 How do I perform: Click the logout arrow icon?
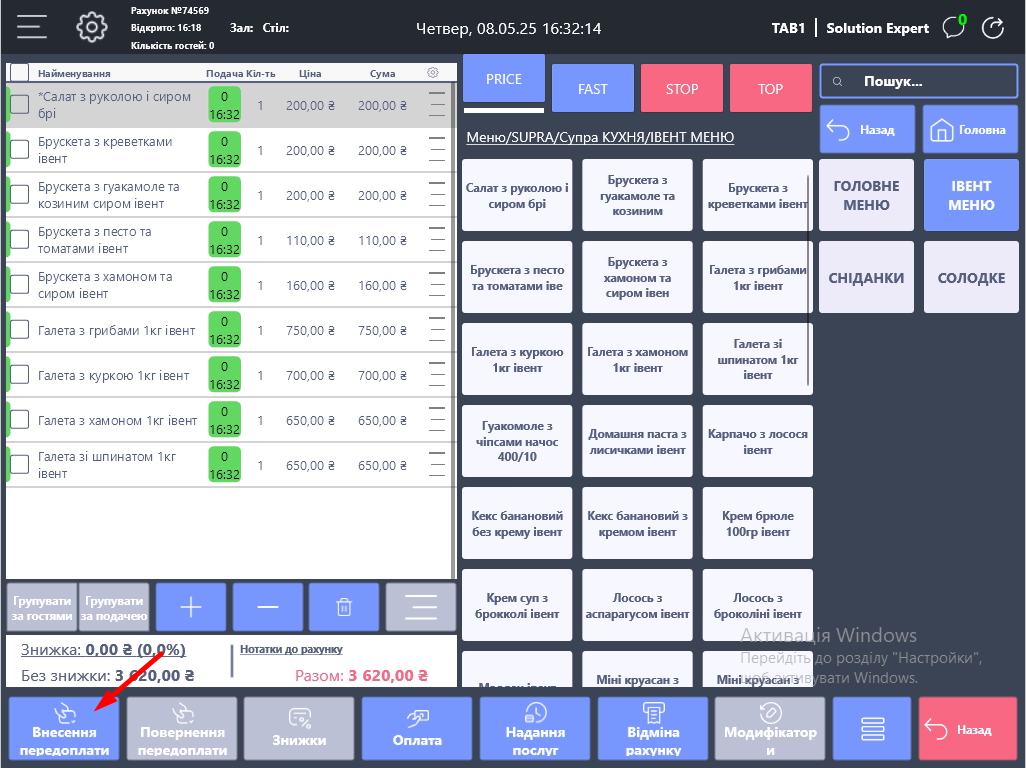pyautogui.click(x=993, y=27)
